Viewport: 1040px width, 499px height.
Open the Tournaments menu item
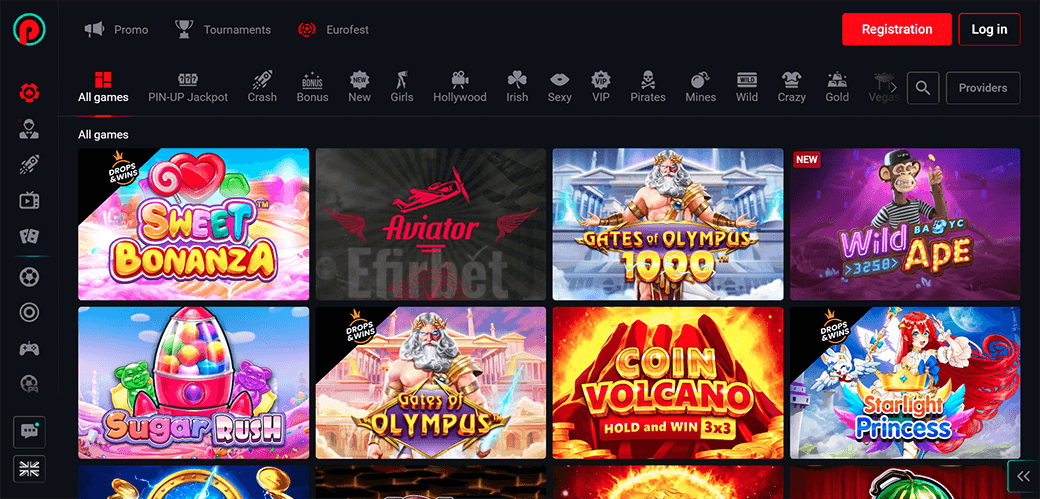(x=223, y=30)
